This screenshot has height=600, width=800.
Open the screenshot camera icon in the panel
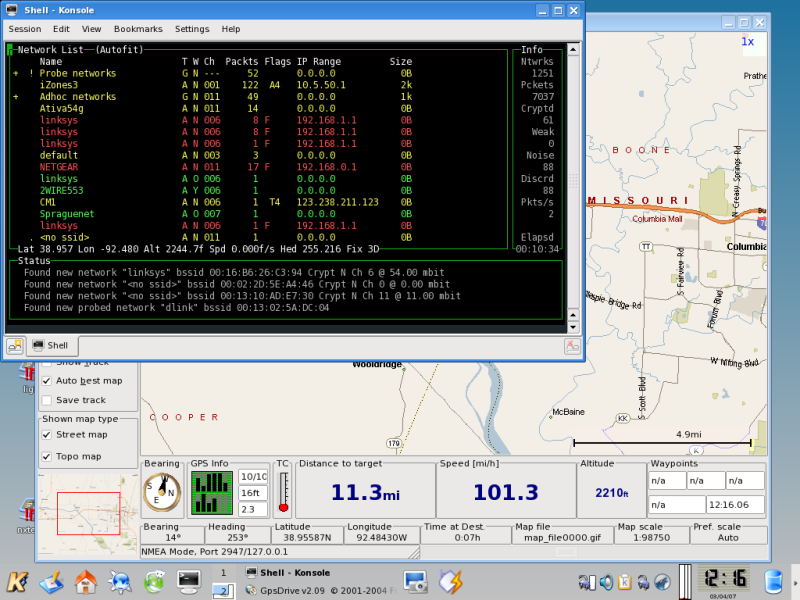[x=416, y=582]
